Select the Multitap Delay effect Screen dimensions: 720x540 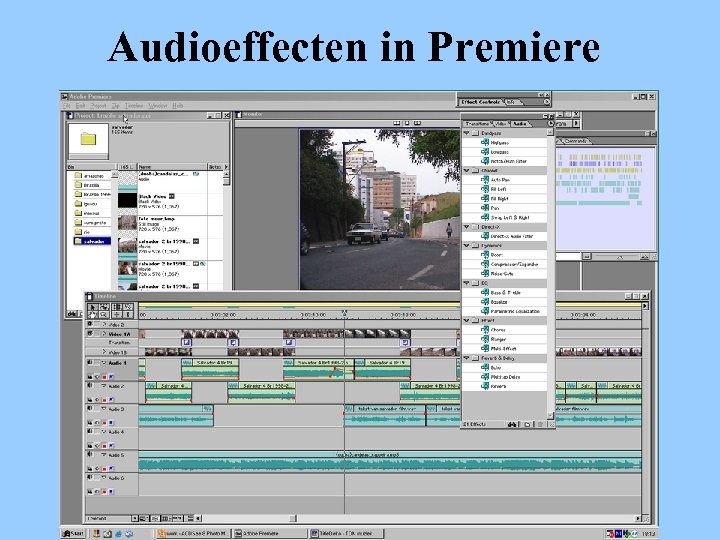[505, 377]
